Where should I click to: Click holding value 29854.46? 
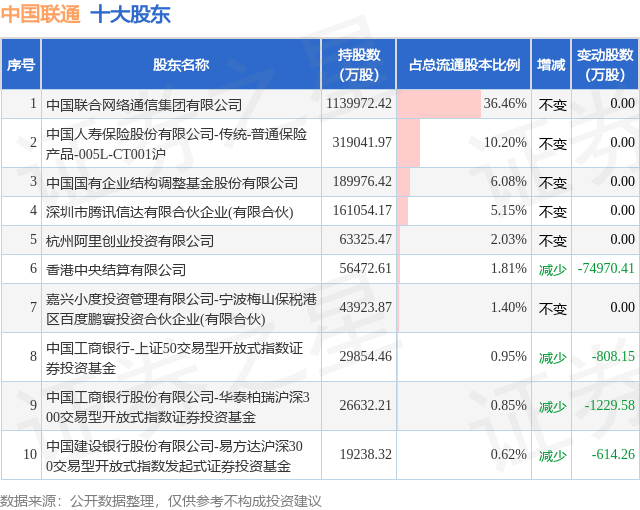coord(365,356)
